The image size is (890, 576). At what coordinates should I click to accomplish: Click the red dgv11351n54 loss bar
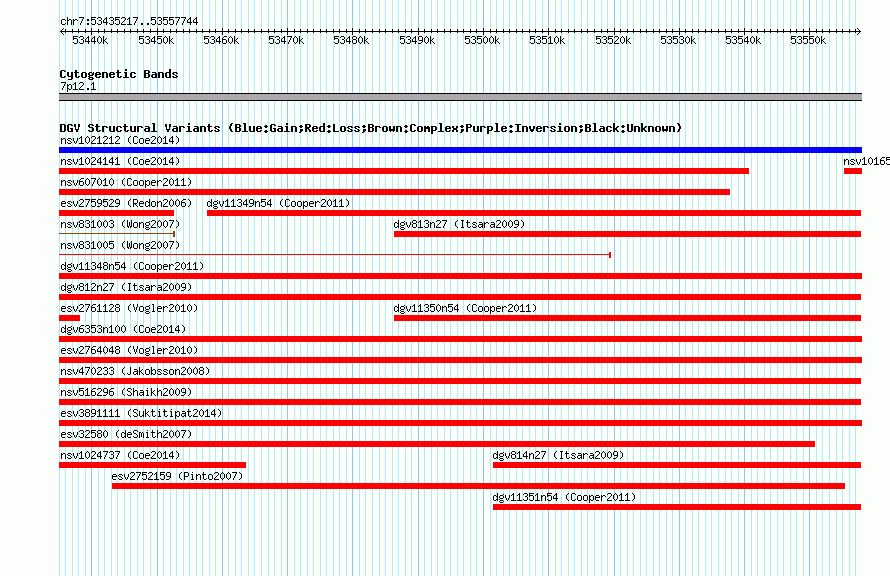677,507
